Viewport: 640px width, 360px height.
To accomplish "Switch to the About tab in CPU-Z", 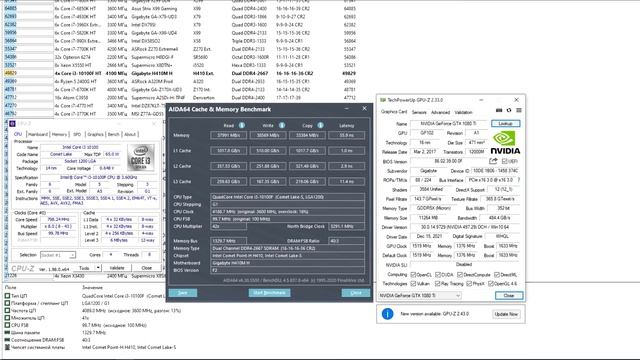I will pos(130,134).
